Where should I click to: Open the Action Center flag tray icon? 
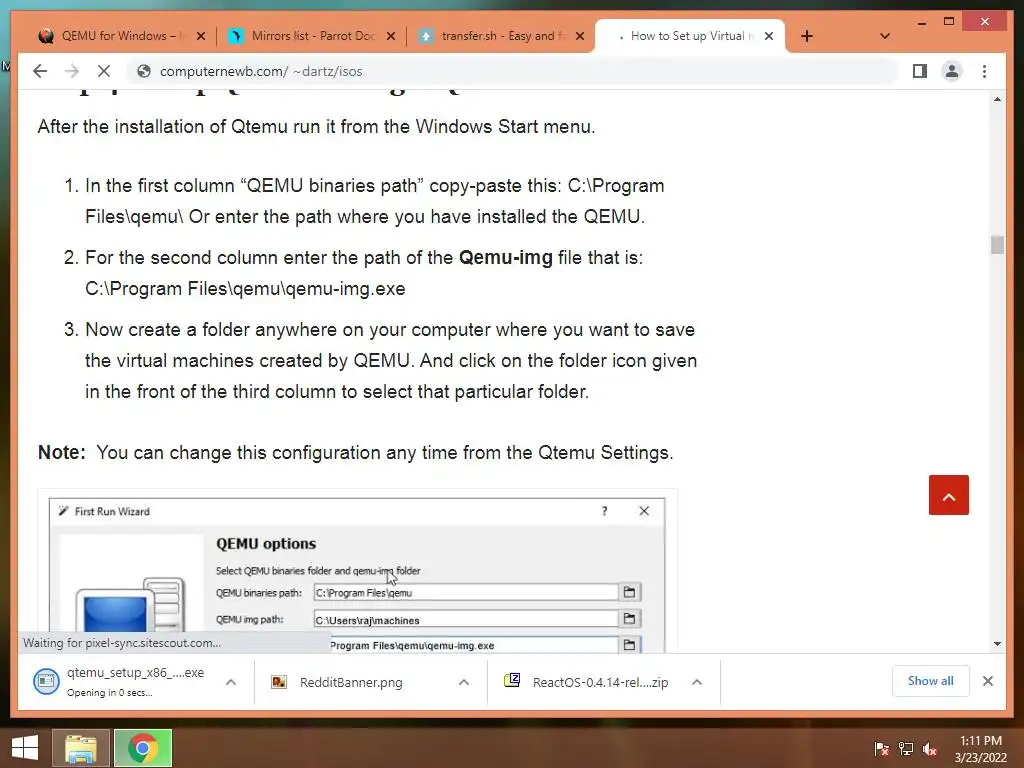click(x=881, y=749)
